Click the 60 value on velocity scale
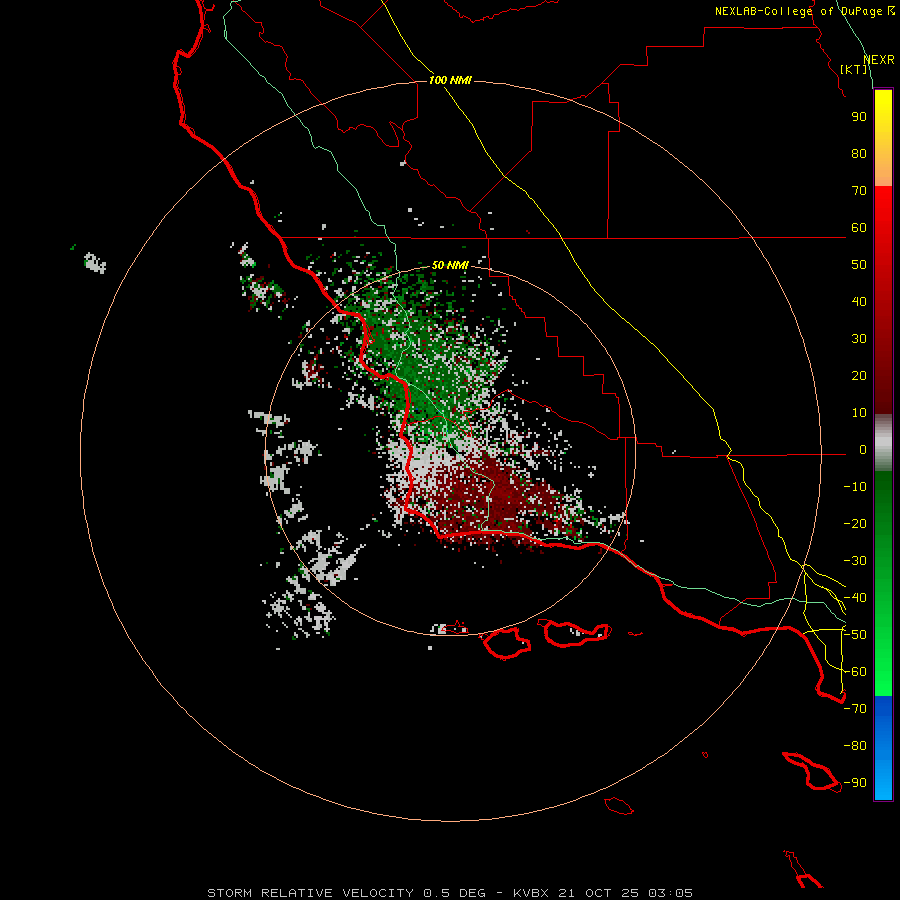This screenshot has width=900, height=900. tap(859, 228)
